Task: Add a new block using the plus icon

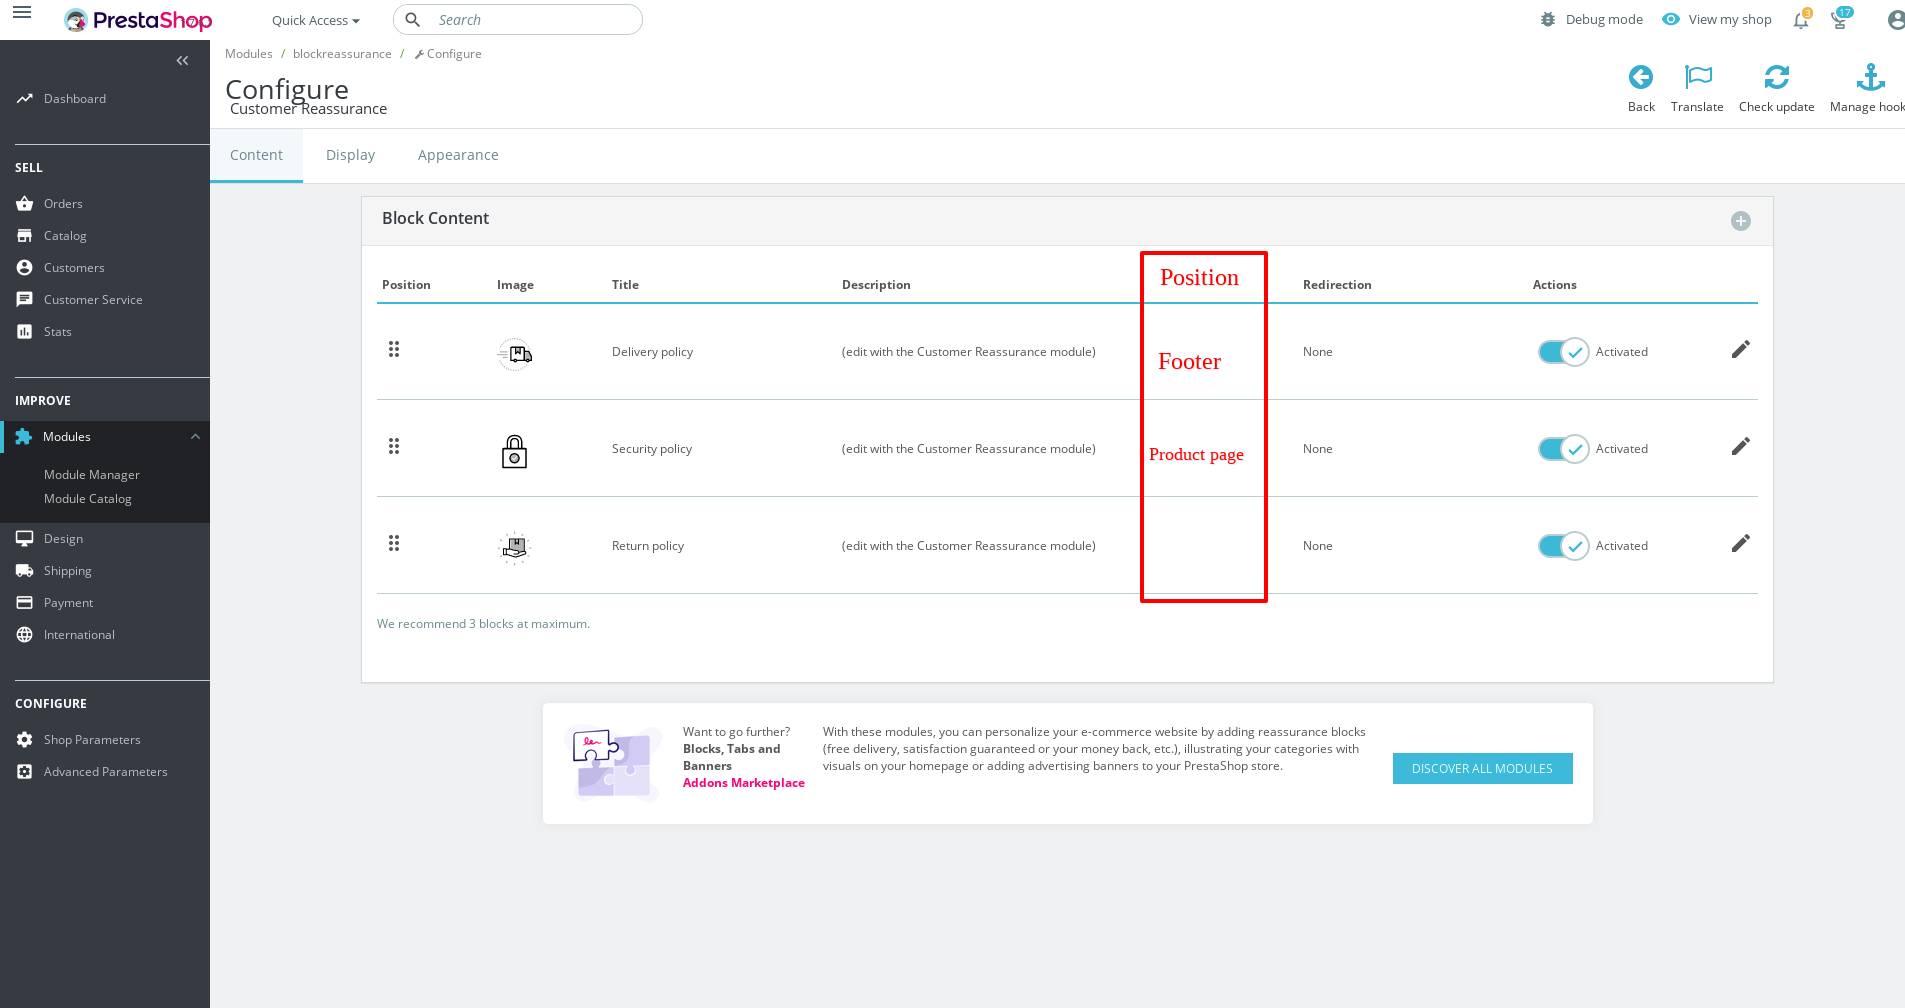Action: [1741, 221]
